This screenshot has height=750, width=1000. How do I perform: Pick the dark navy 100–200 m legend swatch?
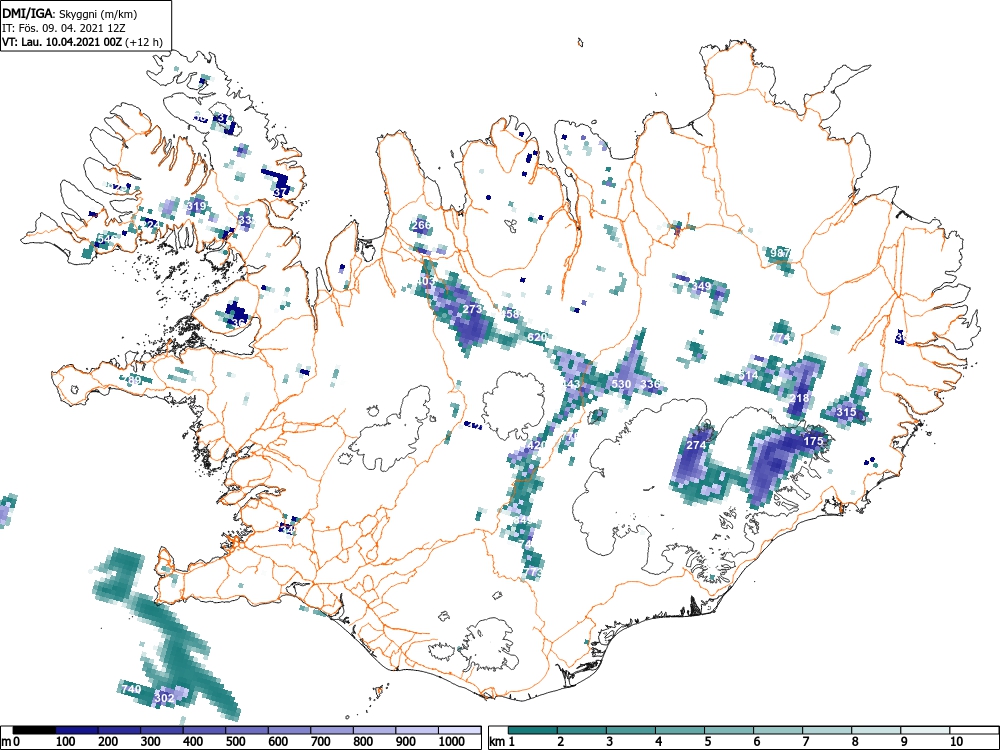[x=77, y=730]
